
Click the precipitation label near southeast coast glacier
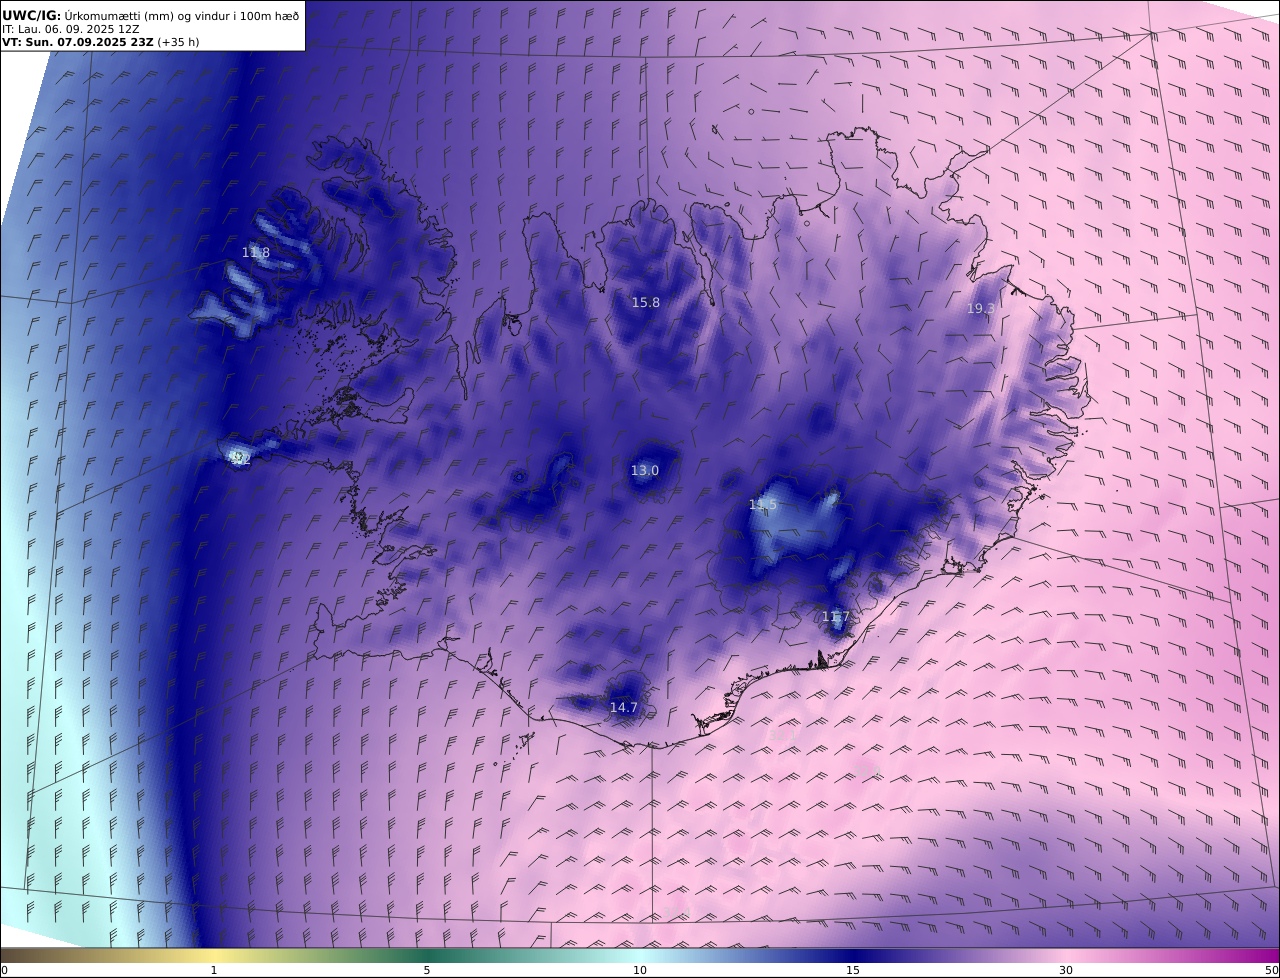coord(835,617)
